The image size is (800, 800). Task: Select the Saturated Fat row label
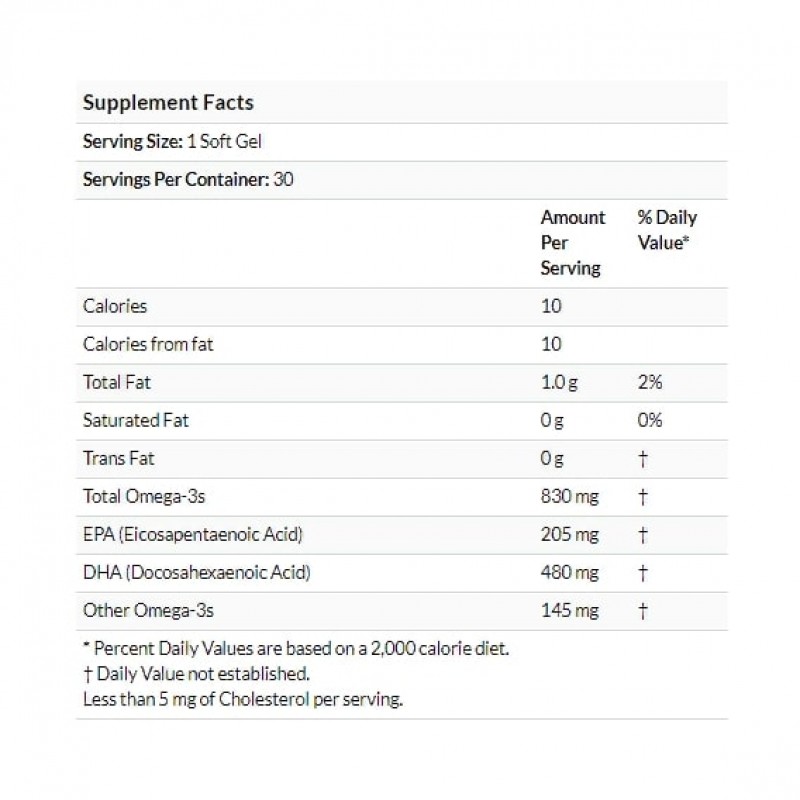coord(135,420)
